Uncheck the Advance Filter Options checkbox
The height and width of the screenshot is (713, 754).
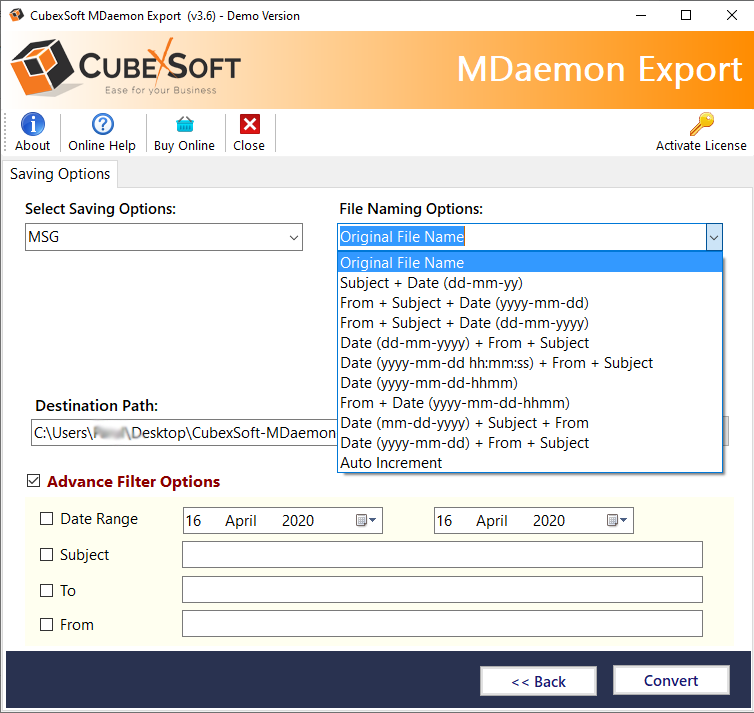coord(34,482)
